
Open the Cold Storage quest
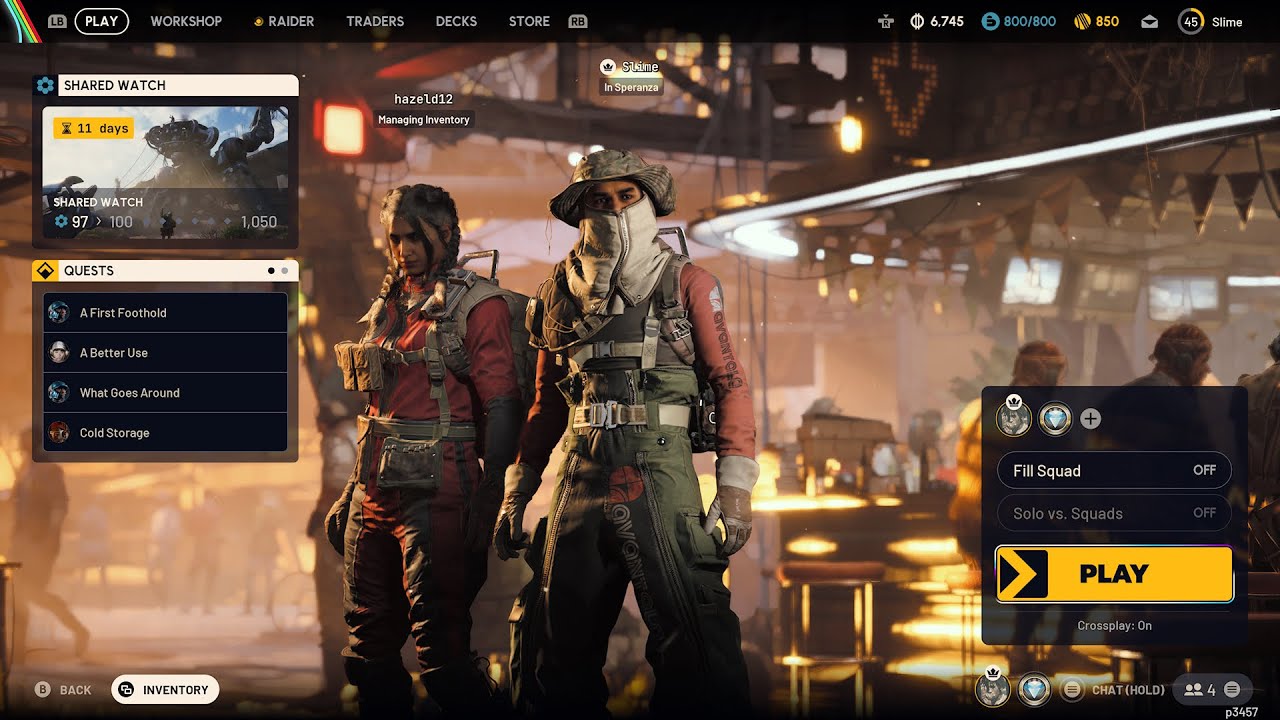point(165,433)
